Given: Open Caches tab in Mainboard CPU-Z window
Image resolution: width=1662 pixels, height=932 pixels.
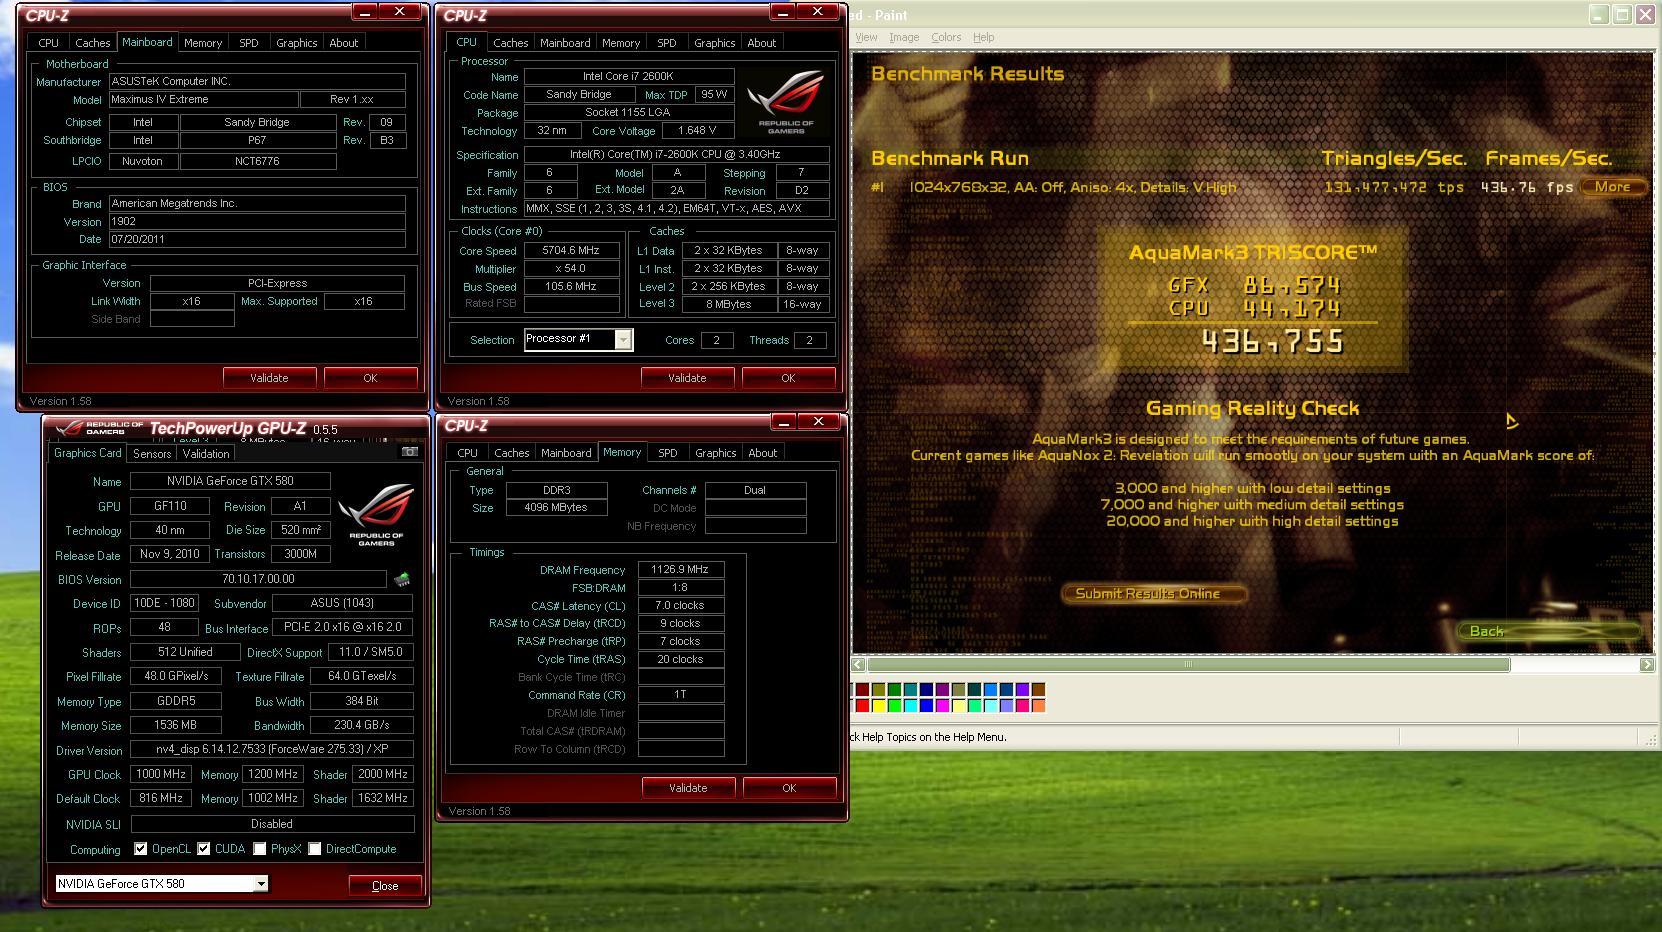Looking at the screenshot, I should 92,43.
